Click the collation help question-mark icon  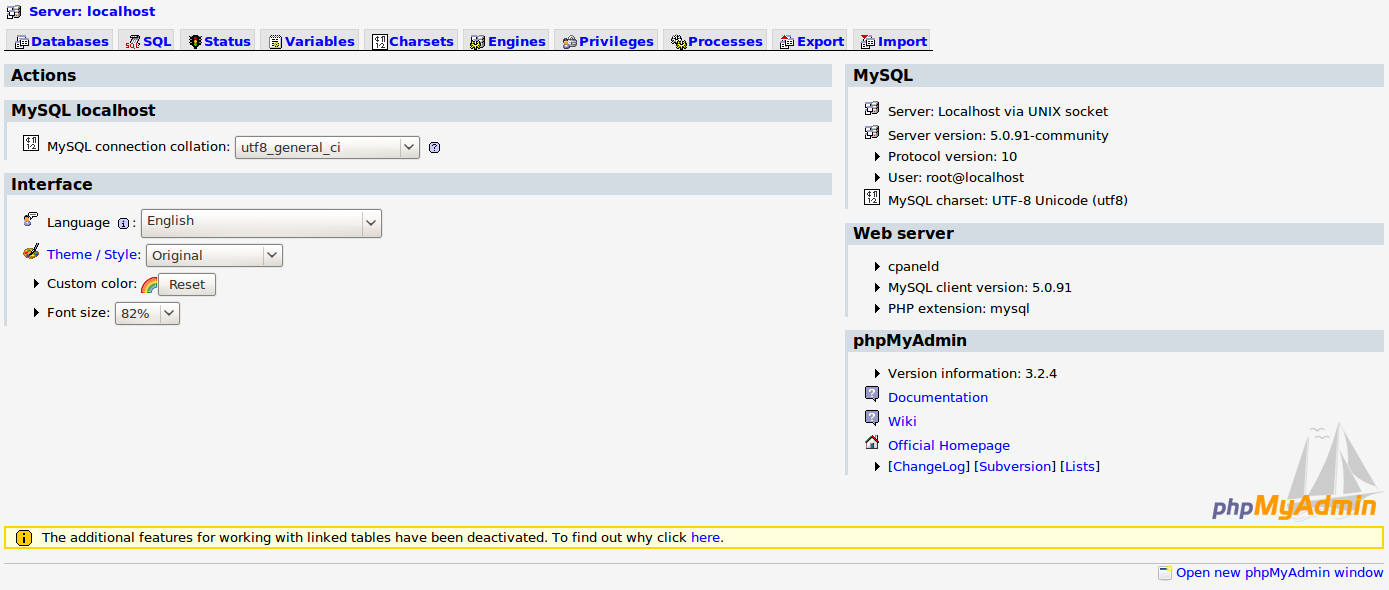(434, 148)
